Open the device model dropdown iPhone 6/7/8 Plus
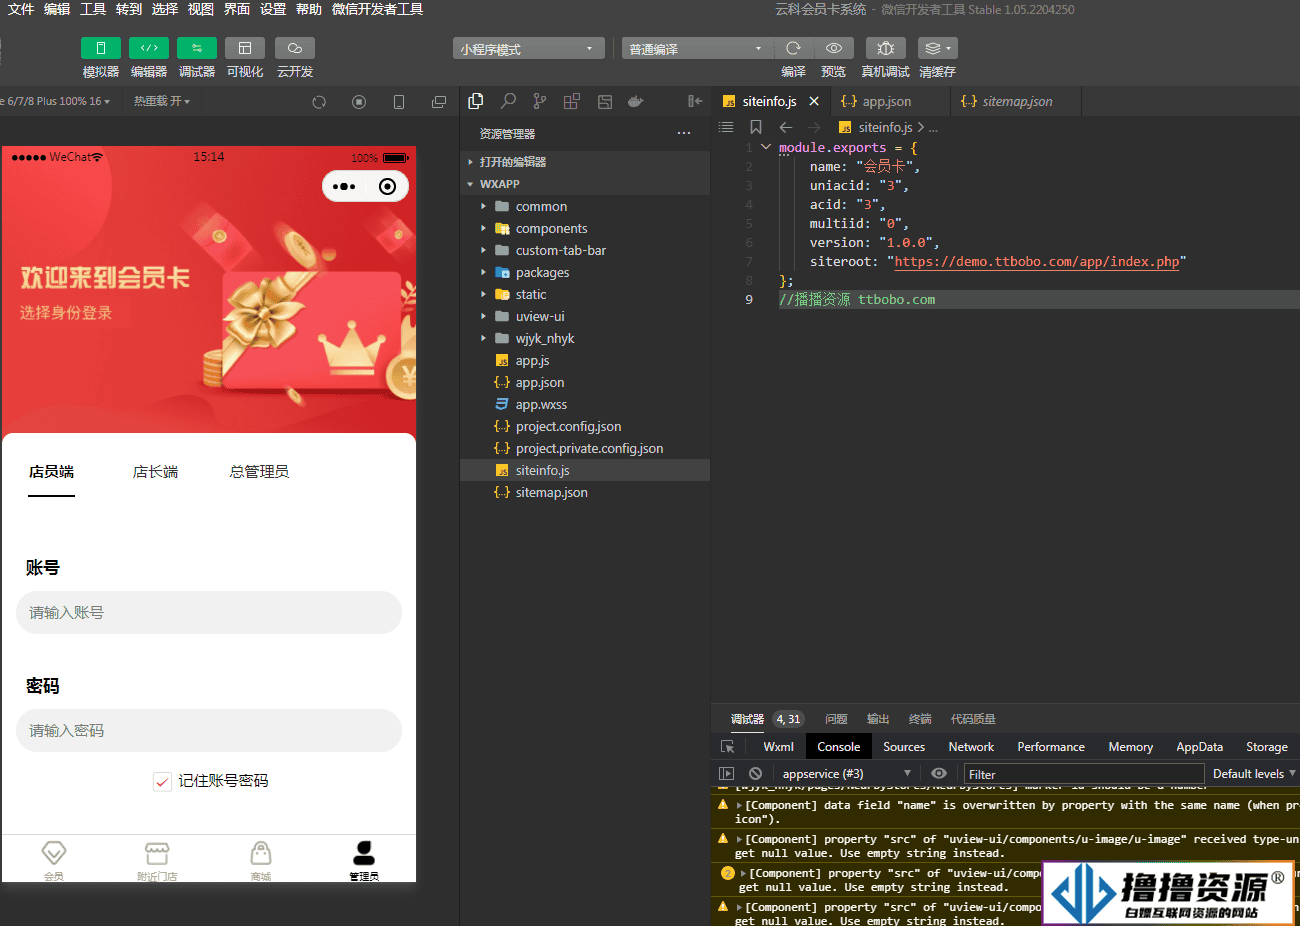This screenshot has height=926, width=1300. 56,101
